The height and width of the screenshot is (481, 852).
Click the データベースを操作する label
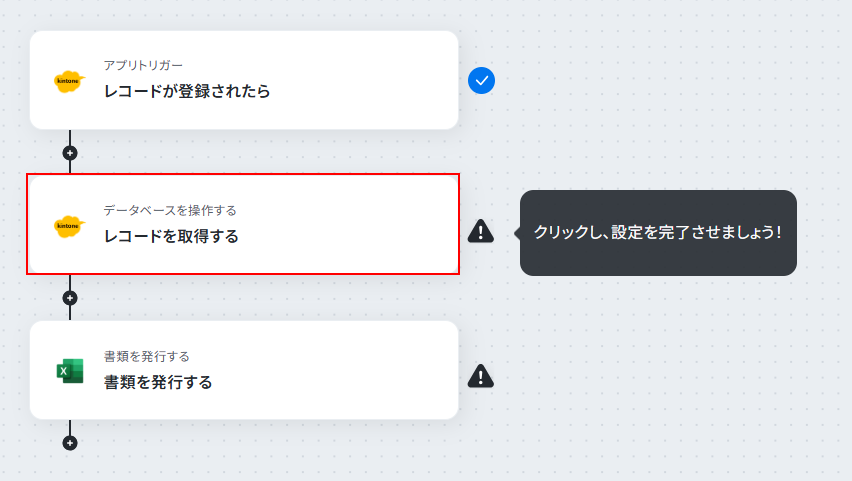pyautogui.click(x=170, y=210)
